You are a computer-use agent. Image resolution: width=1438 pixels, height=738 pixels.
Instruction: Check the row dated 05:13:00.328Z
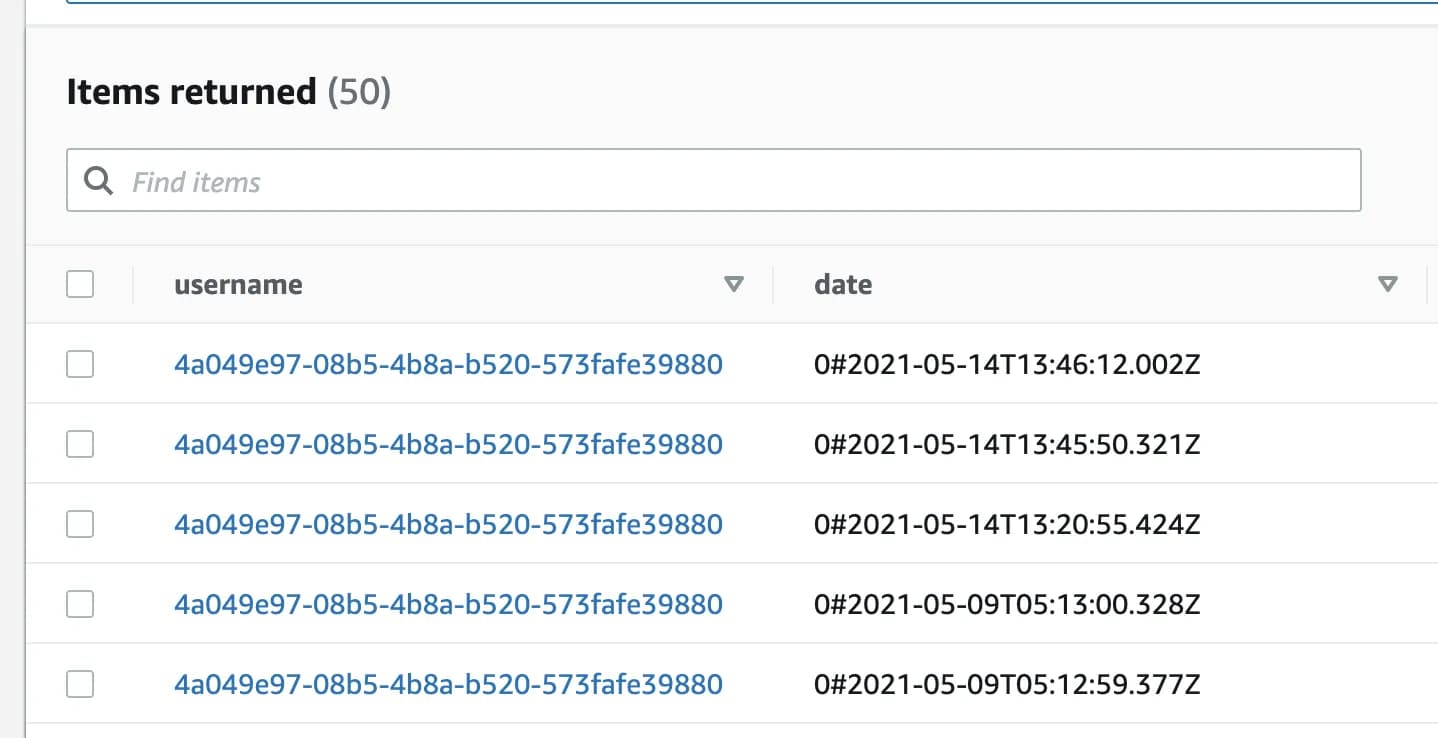pyautogui.click(x=80, y=604)
